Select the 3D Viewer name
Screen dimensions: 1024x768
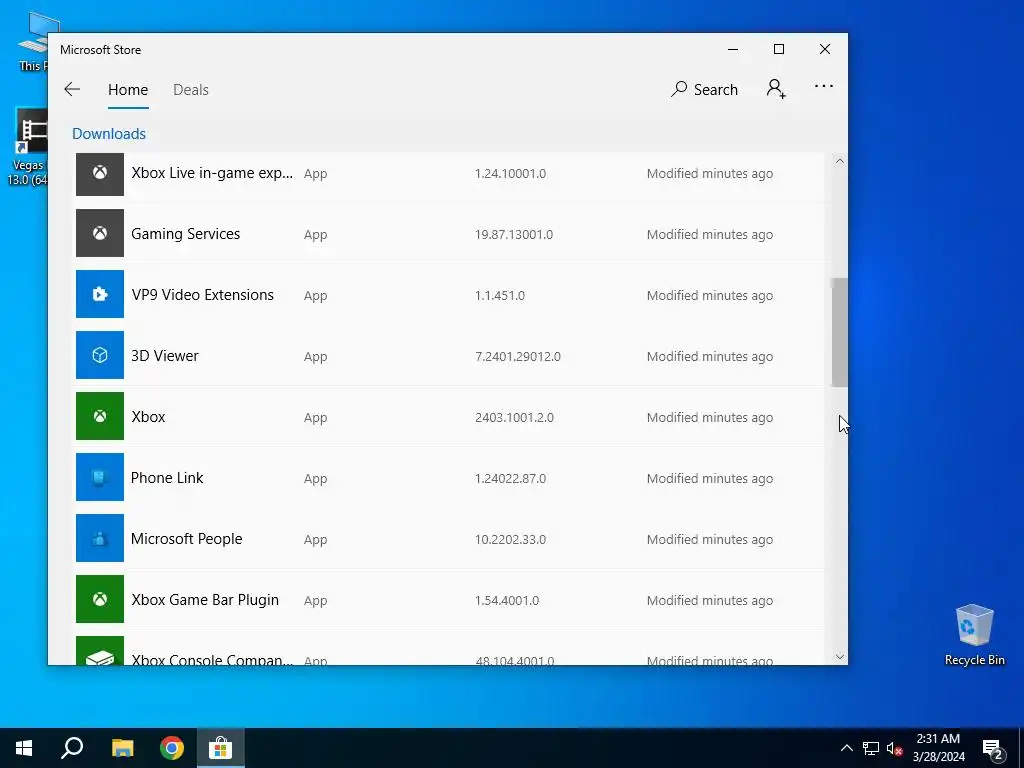[165, 356]
